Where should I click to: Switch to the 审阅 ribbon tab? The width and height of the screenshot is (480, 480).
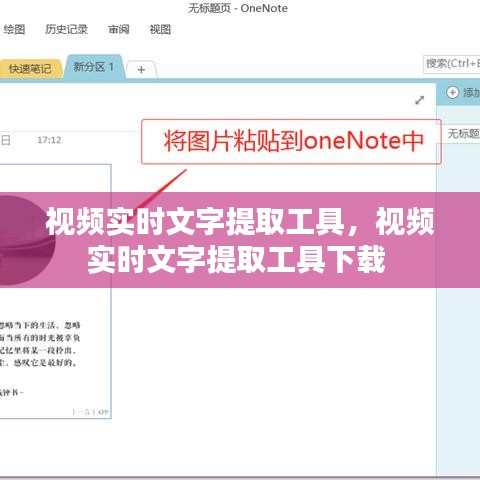(119, 29)
